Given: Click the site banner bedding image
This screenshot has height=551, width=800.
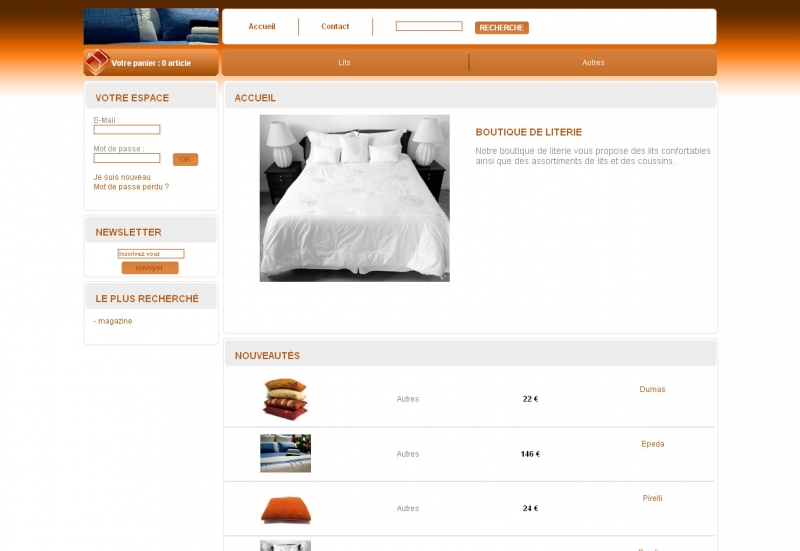Looking at the screenshot, I should pyautogui.click(x=151, y=26).
